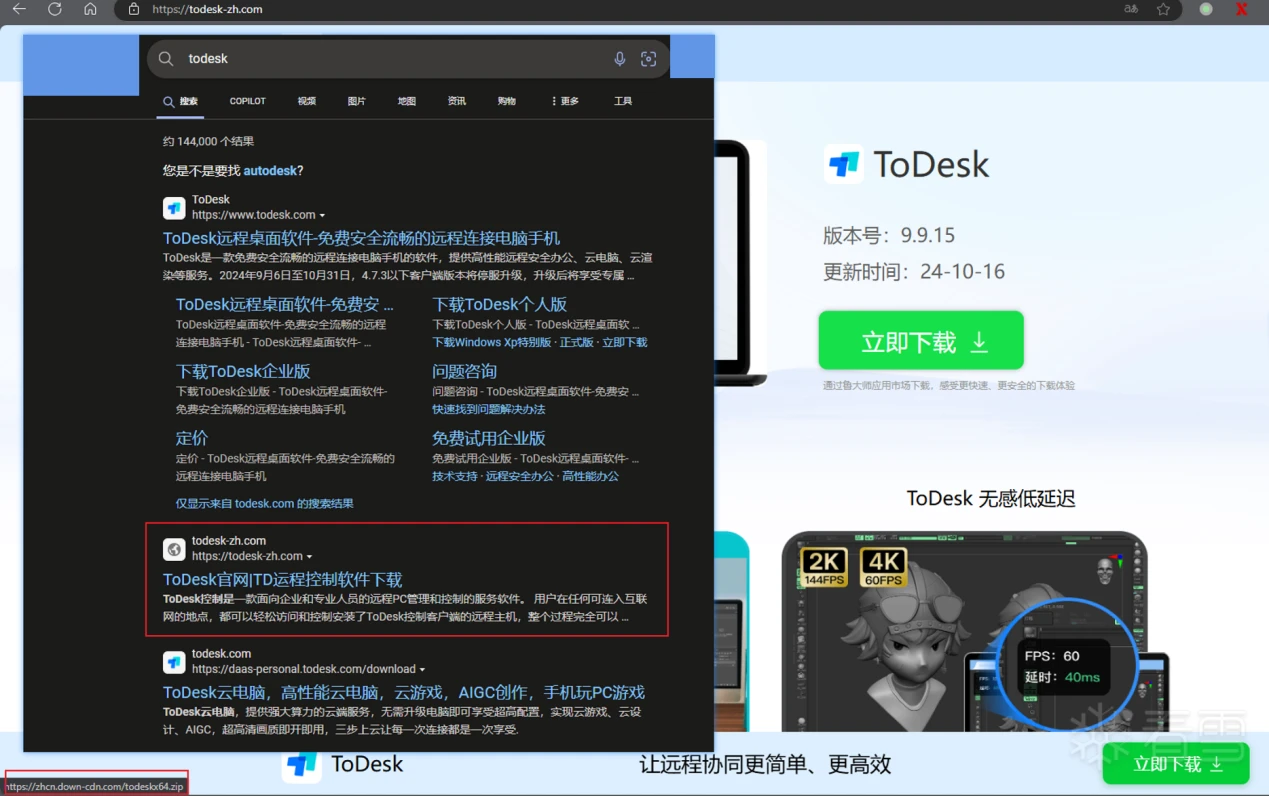Click the 版本号：9.9.15 text
Viewport: 1269px width, 796px height.
[x=888, y=235]
